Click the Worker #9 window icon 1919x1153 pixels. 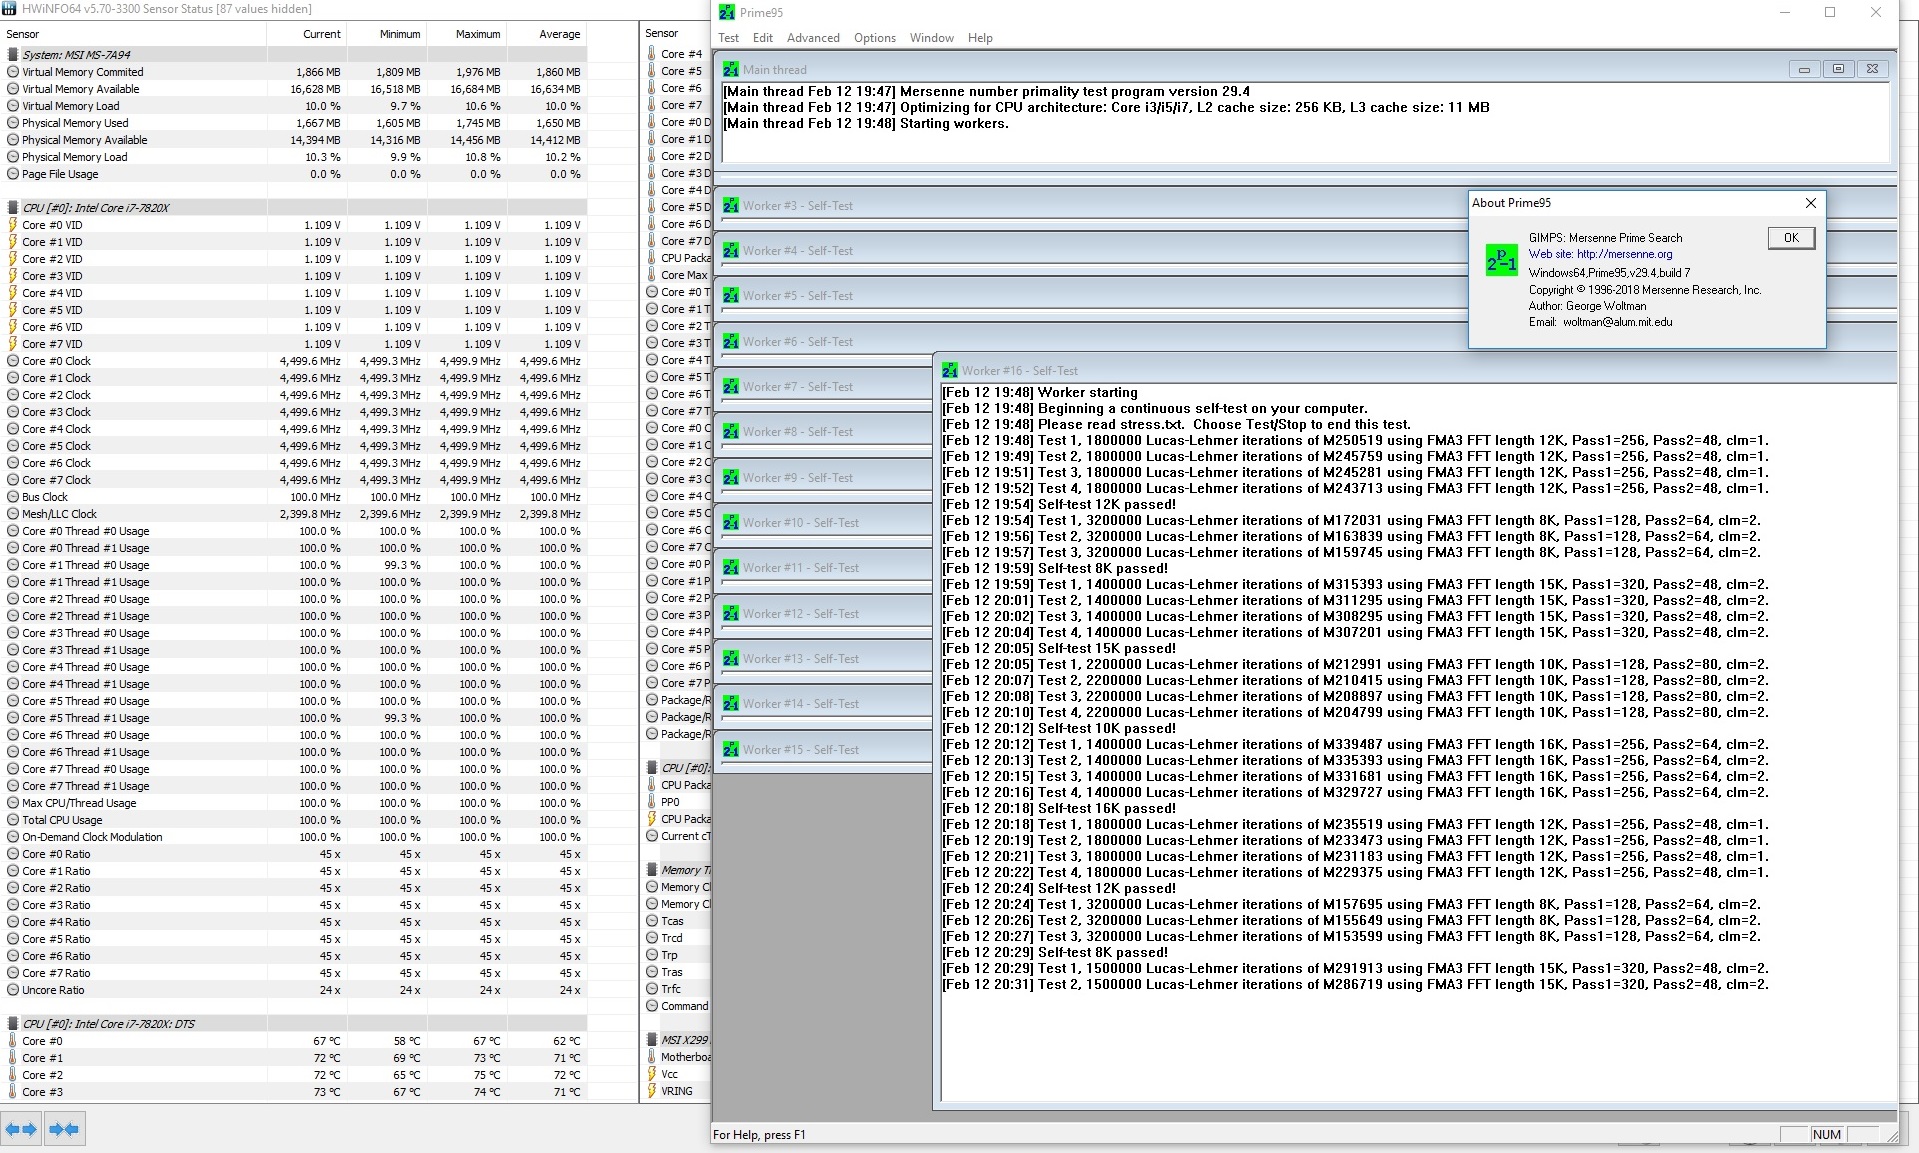731,478
